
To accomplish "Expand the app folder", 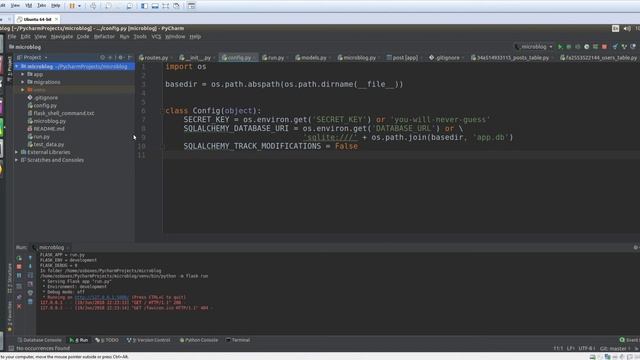I will [23, 74].
